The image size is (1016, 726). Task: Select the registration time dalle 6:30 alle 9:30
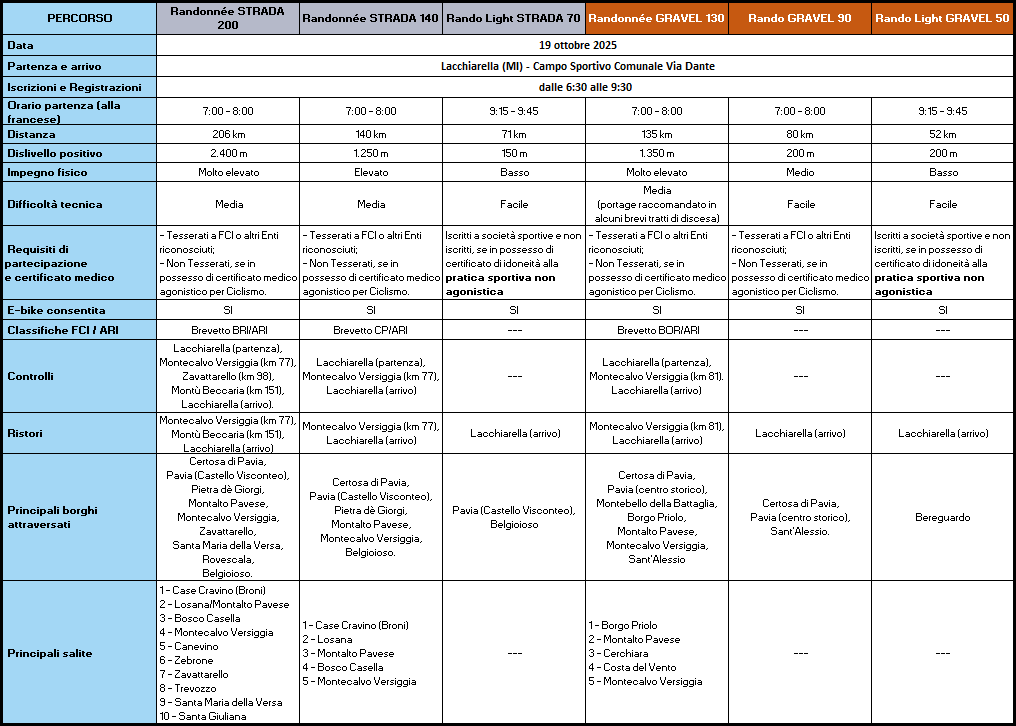585,87
